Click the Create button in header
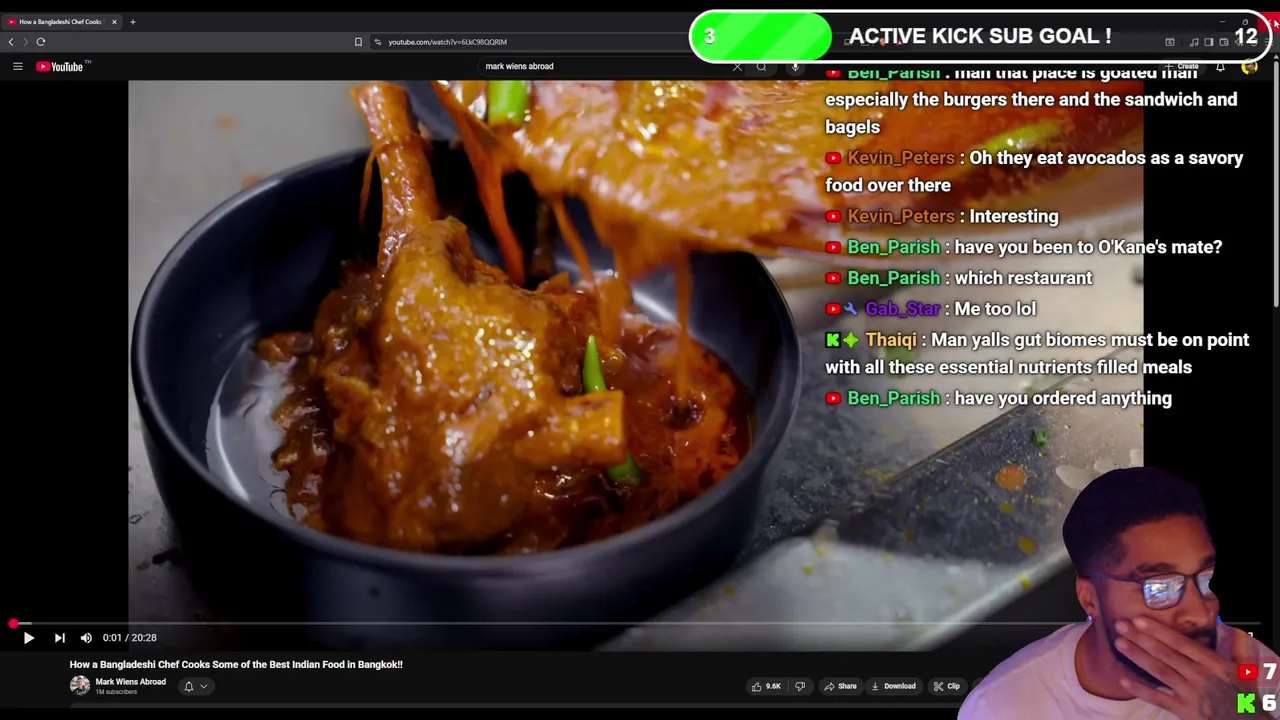Screen dimensions: 1280x720 pos(1183,66)
